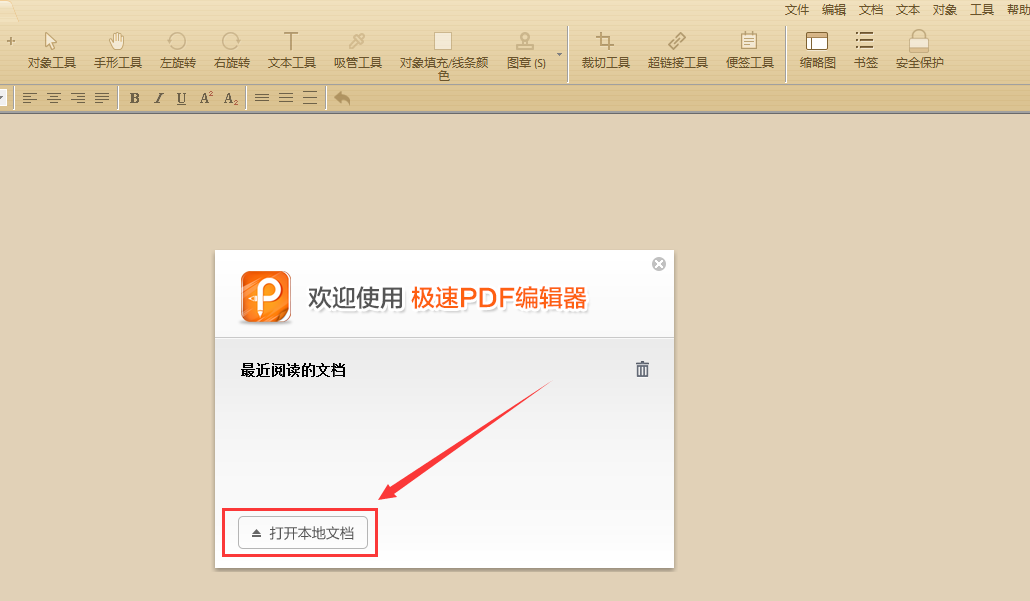The height and width of the screenshot is (601, 1030).
Task: Apply subscript formatting
Action: (231, 99)
